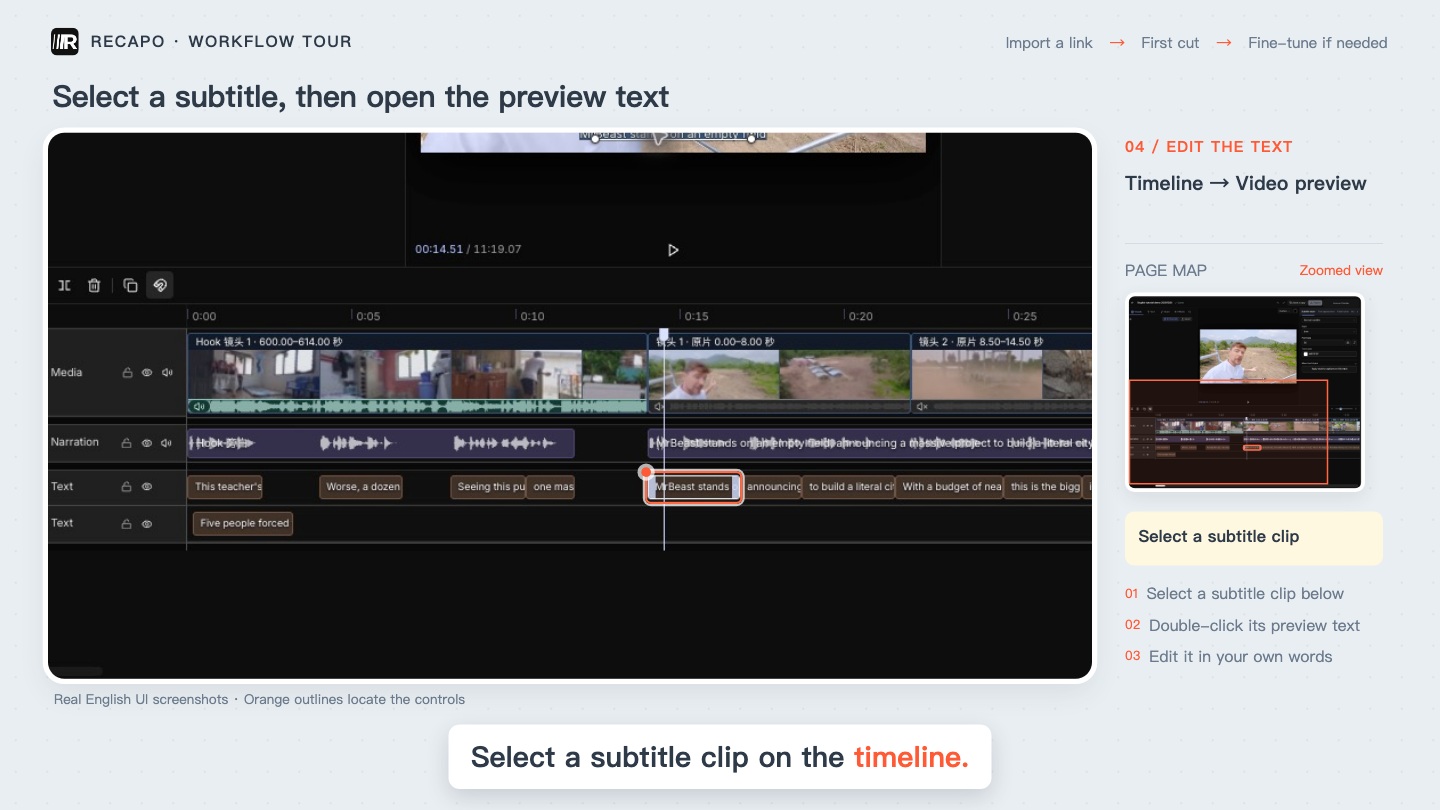
Task: Lock the Media track
Action: [x=127, y=373]
